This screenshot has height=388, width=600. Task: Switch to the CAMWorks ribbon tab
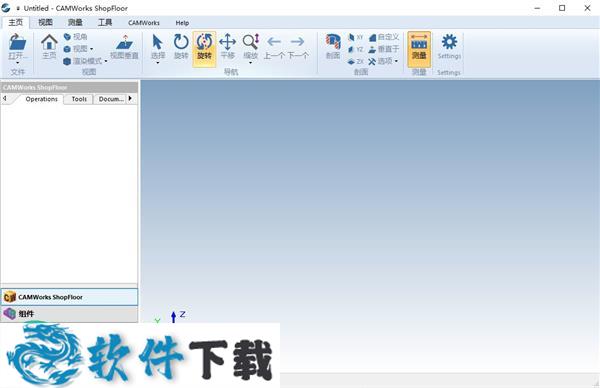pyautogui.click(x=143, y=23)
